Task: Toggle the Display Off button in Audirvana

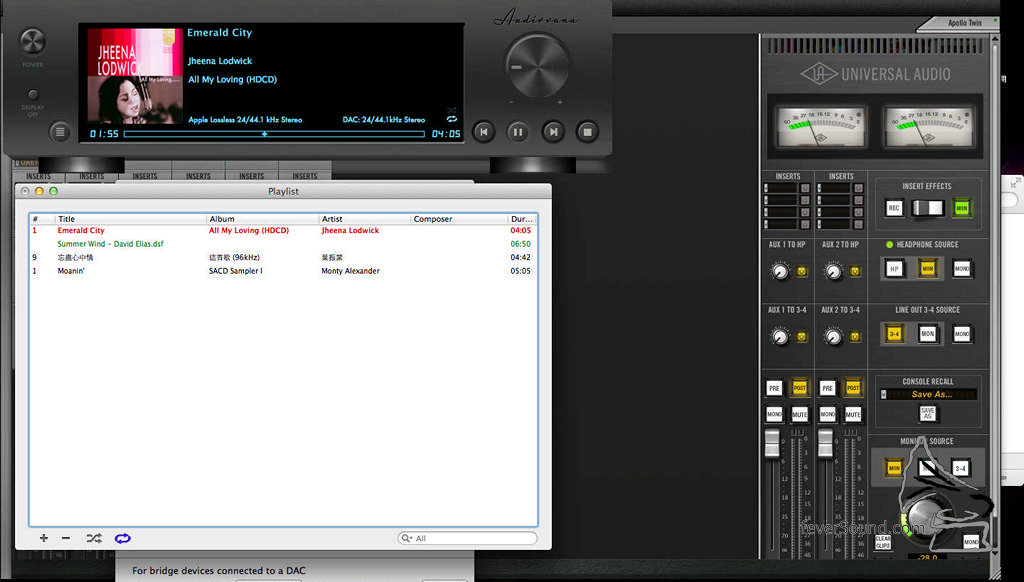Action: coord(33,95)
